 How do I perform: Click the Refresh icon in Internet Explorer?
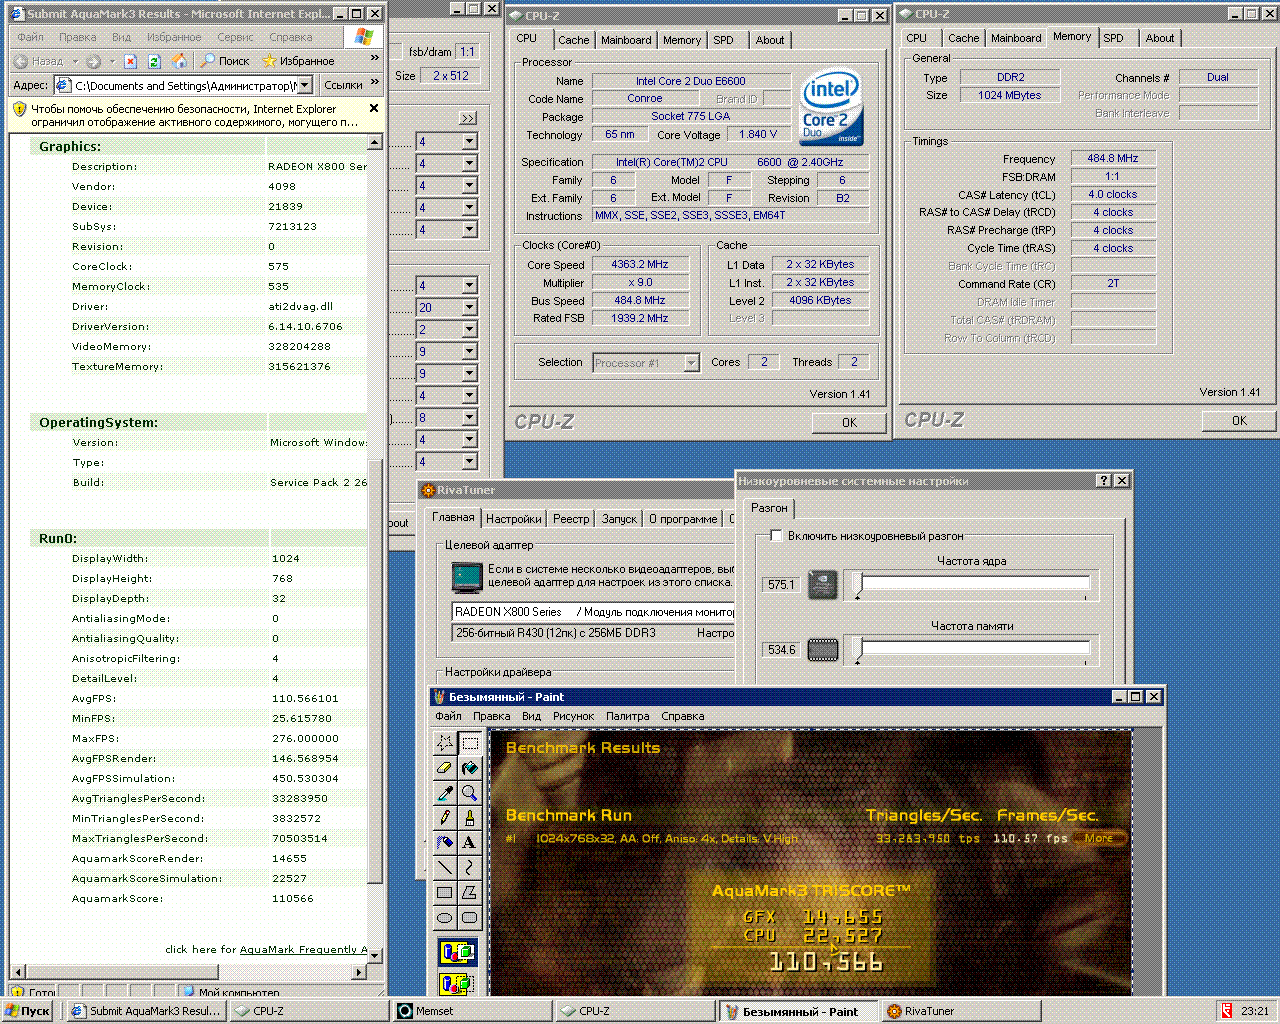click(x=155, y=61)
